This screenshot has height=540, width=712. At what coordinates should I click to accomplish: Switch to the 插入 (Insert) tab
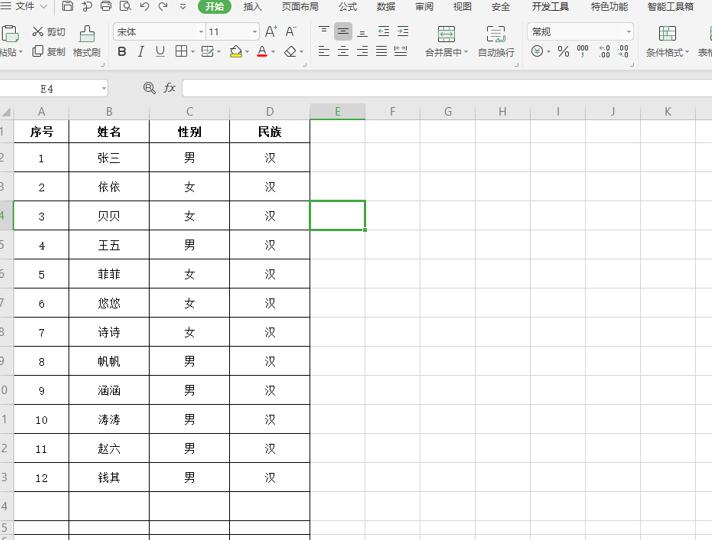(252, 6)
